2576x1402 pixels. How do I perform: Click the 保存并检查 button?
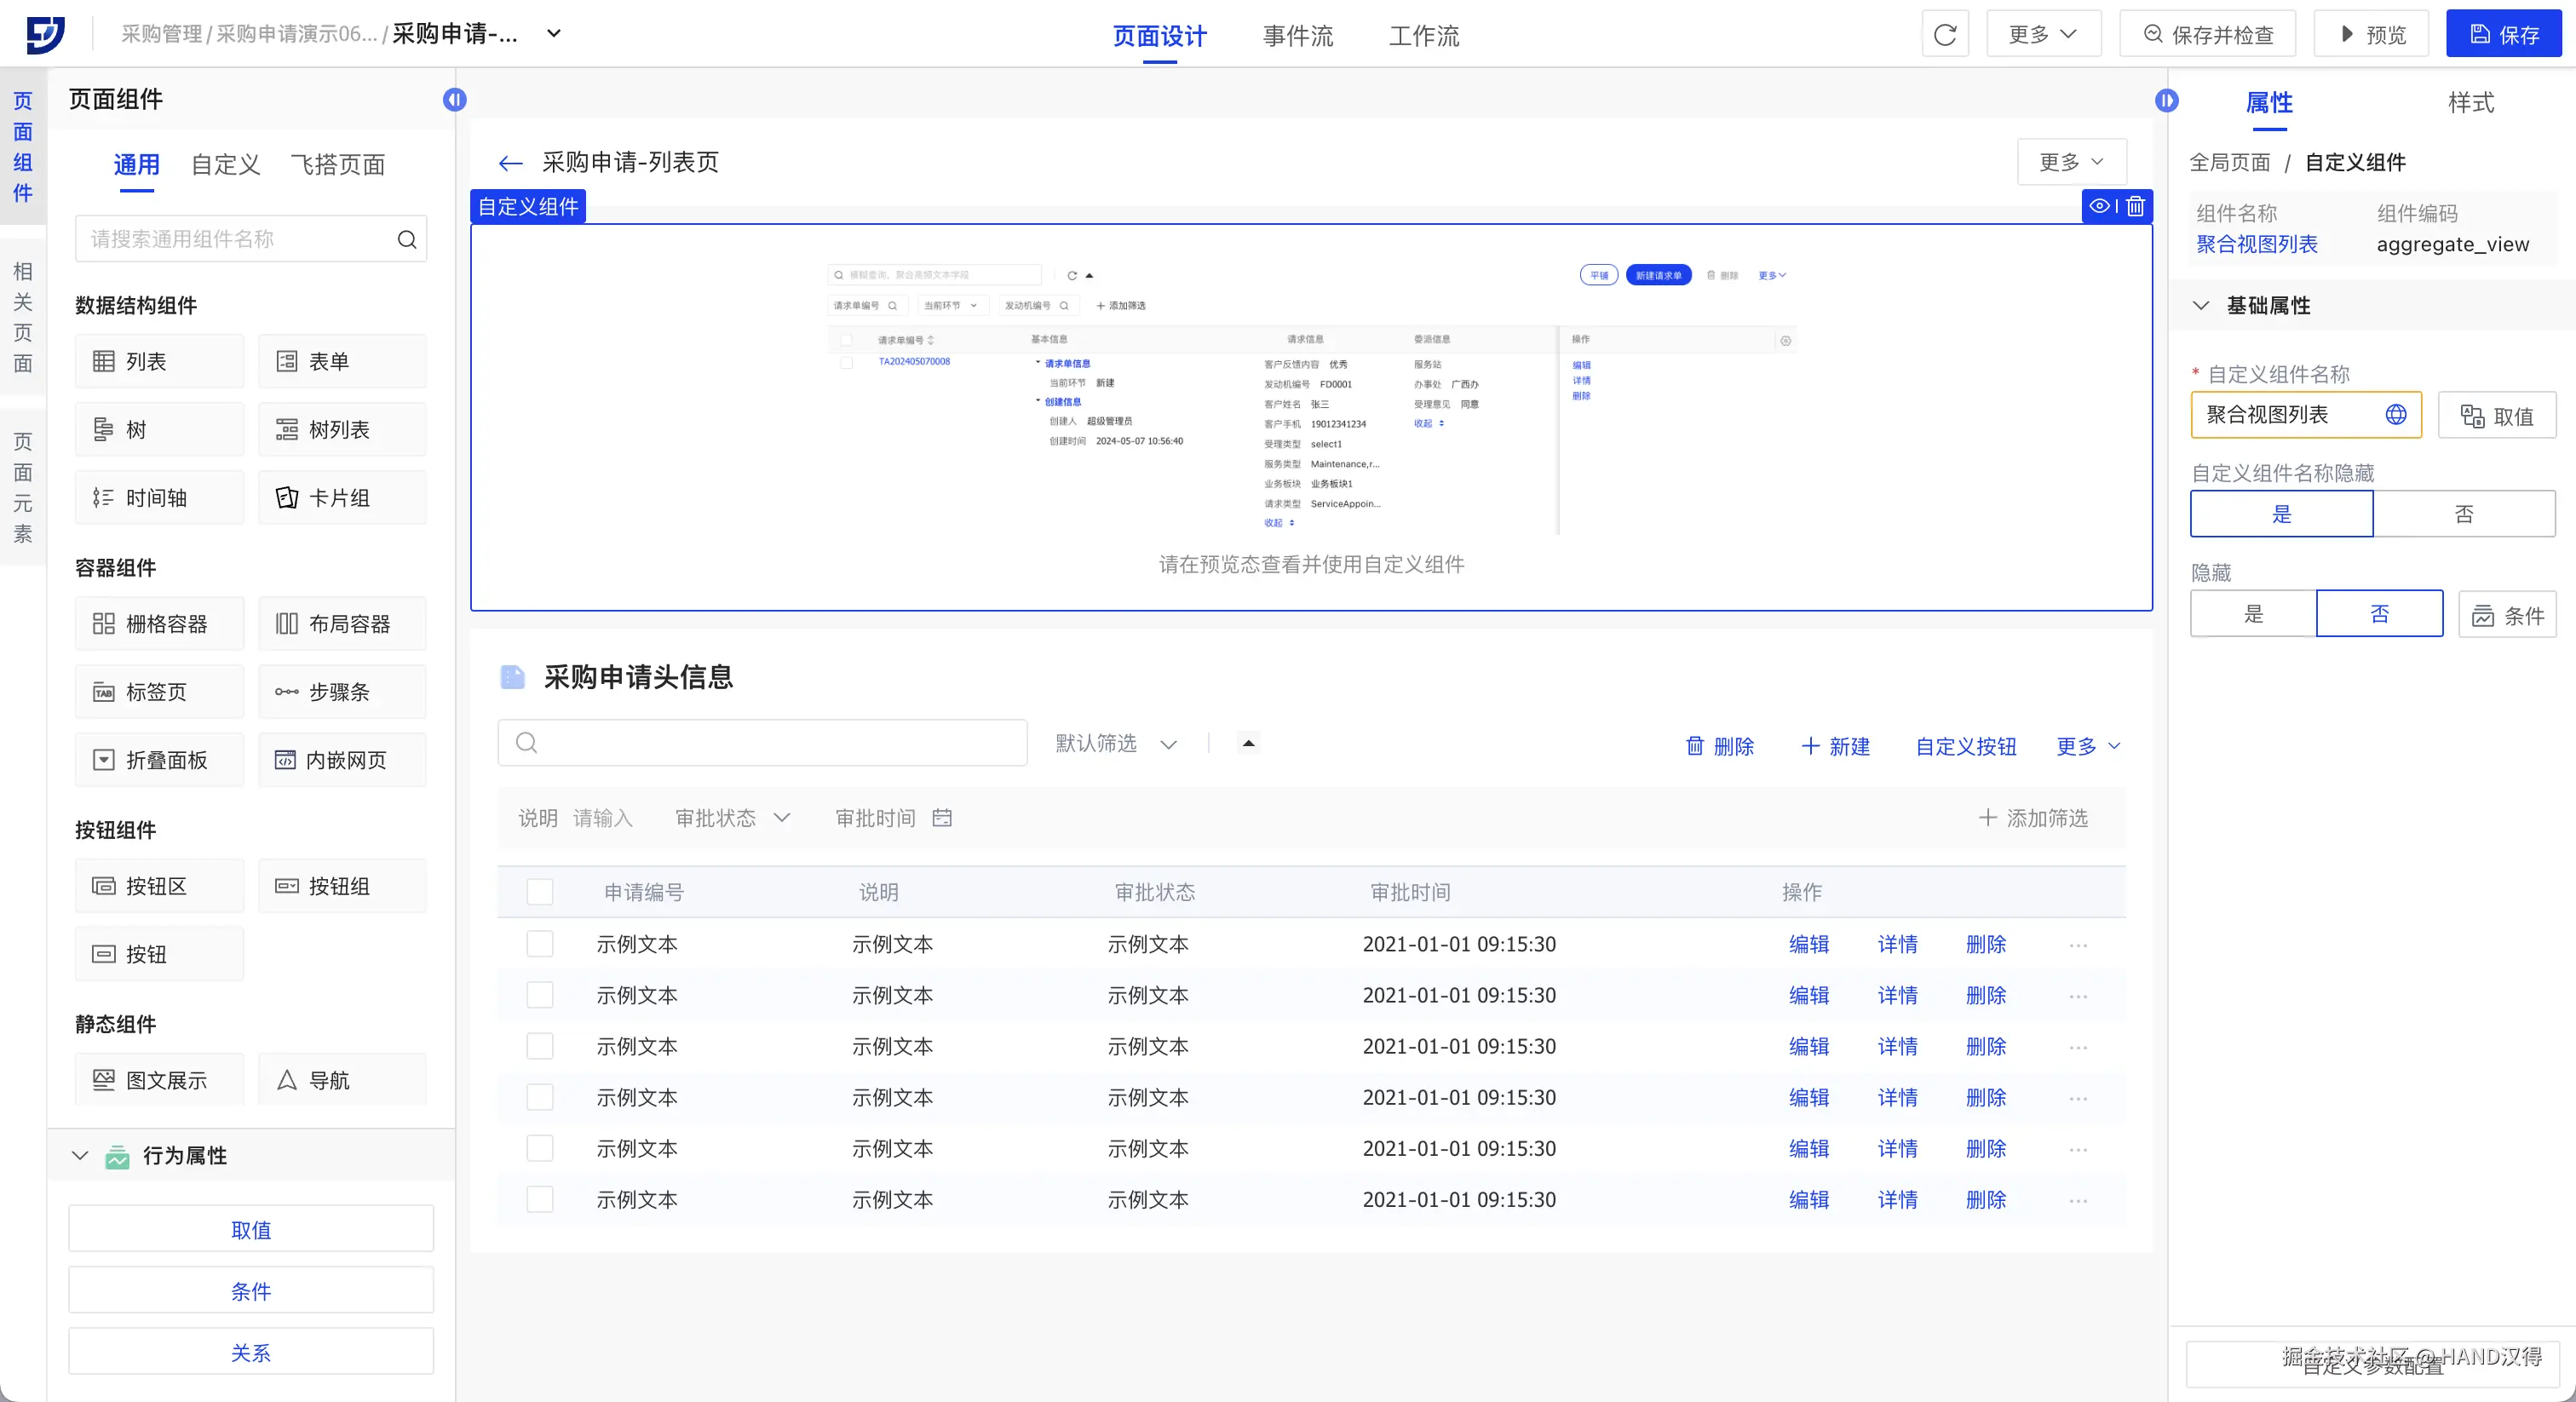(2207, 35)
